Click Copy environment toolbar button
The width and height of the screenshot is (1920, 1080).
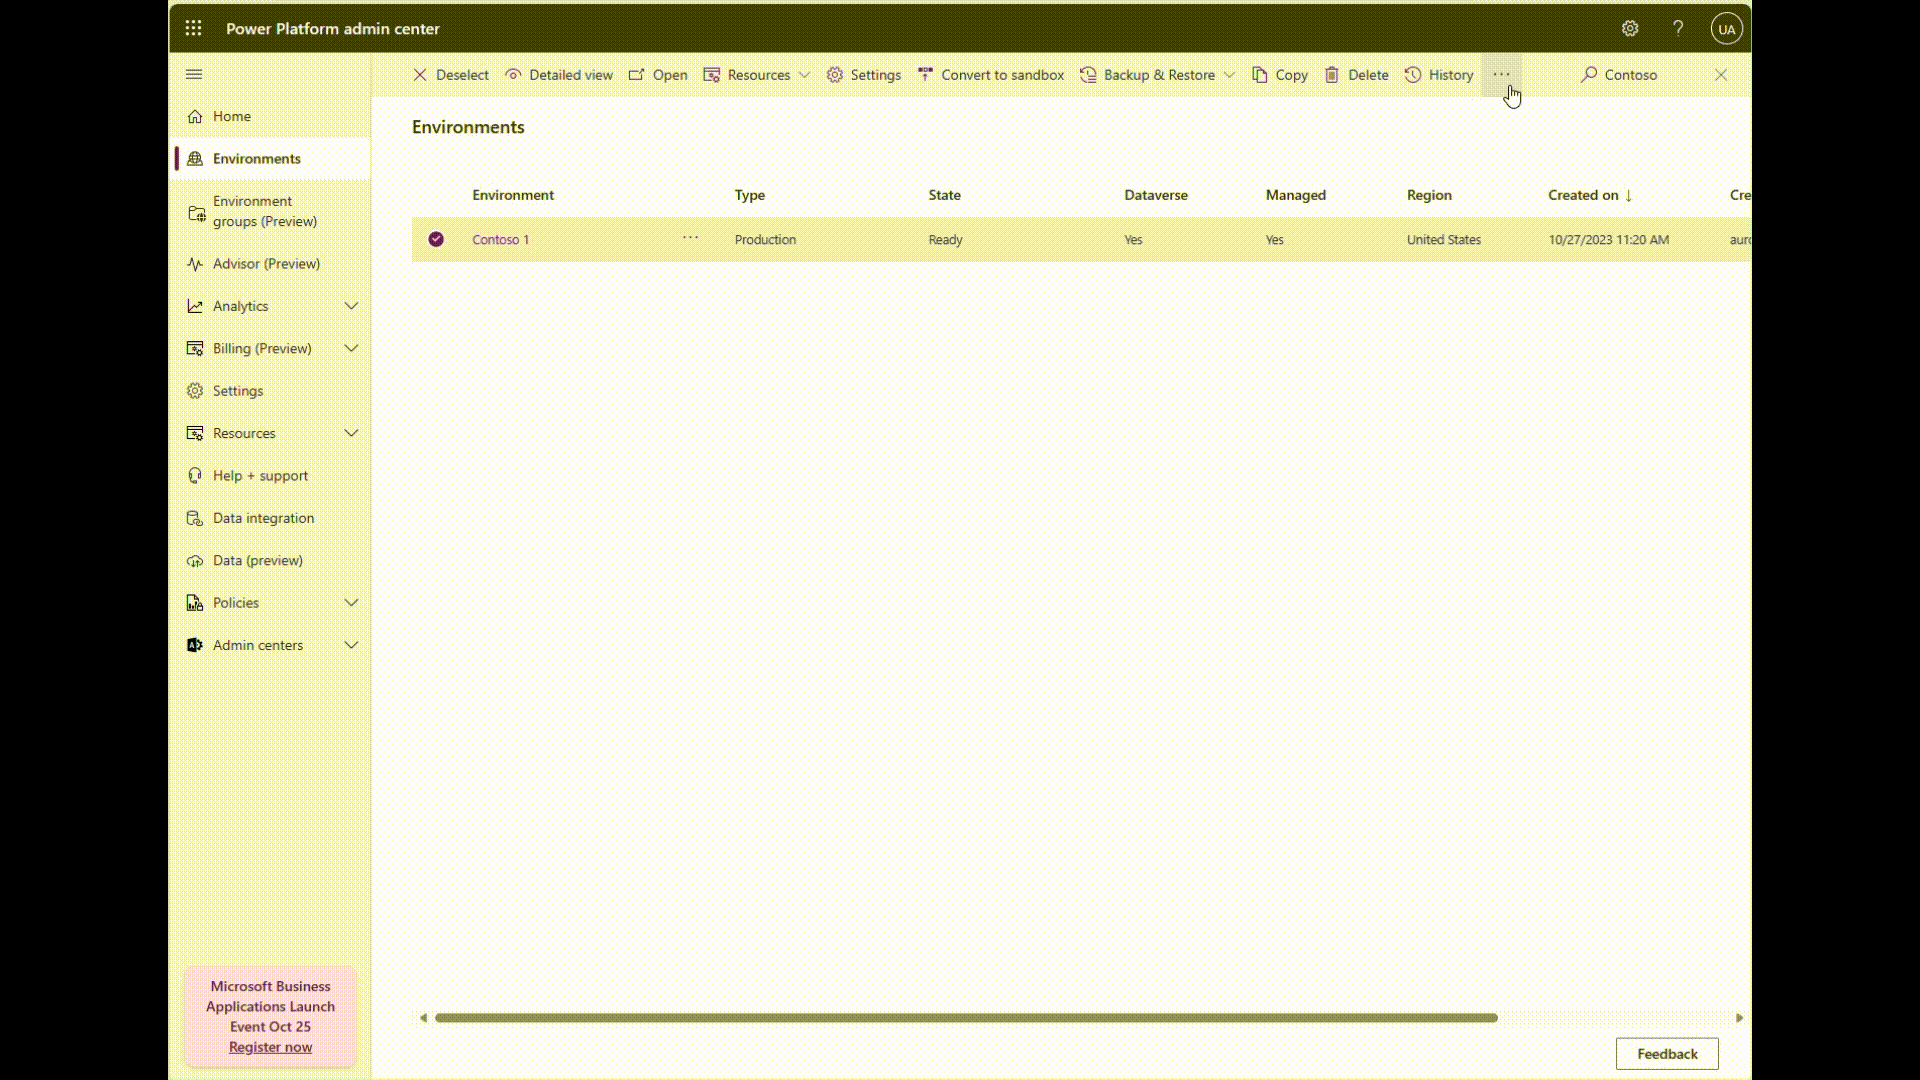tap(1280, 75)
